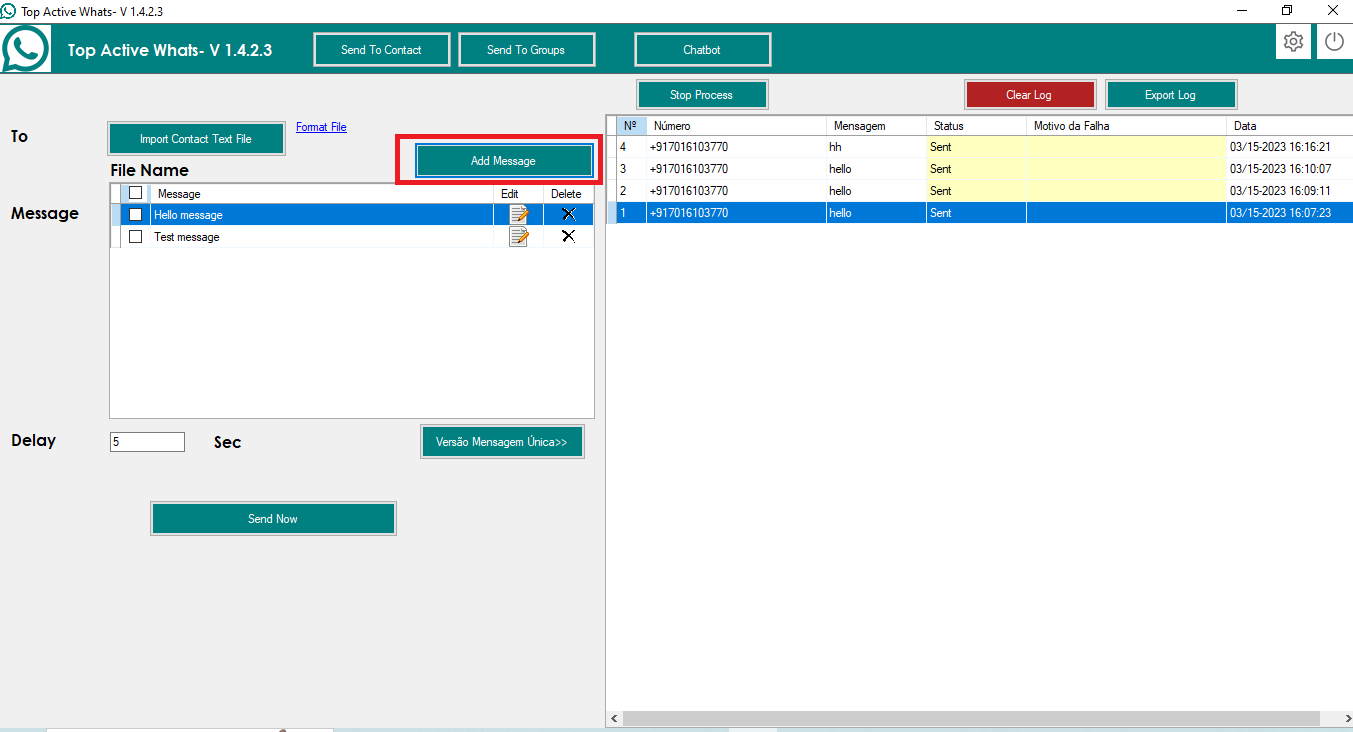1353x732 pixels.
Task: Click the Stop Process button
Action: (701, 95)
